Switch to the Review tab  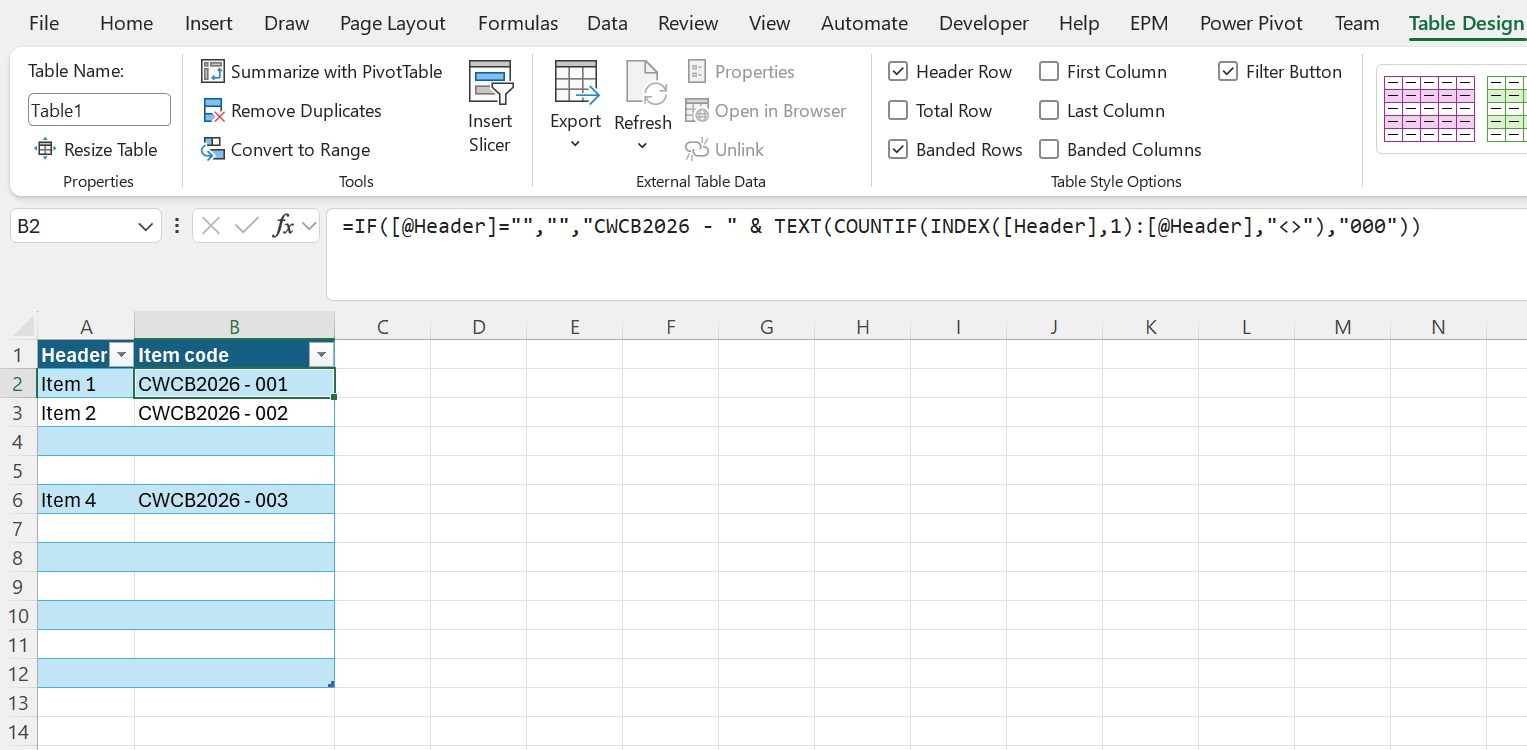[x=688, y=23]
